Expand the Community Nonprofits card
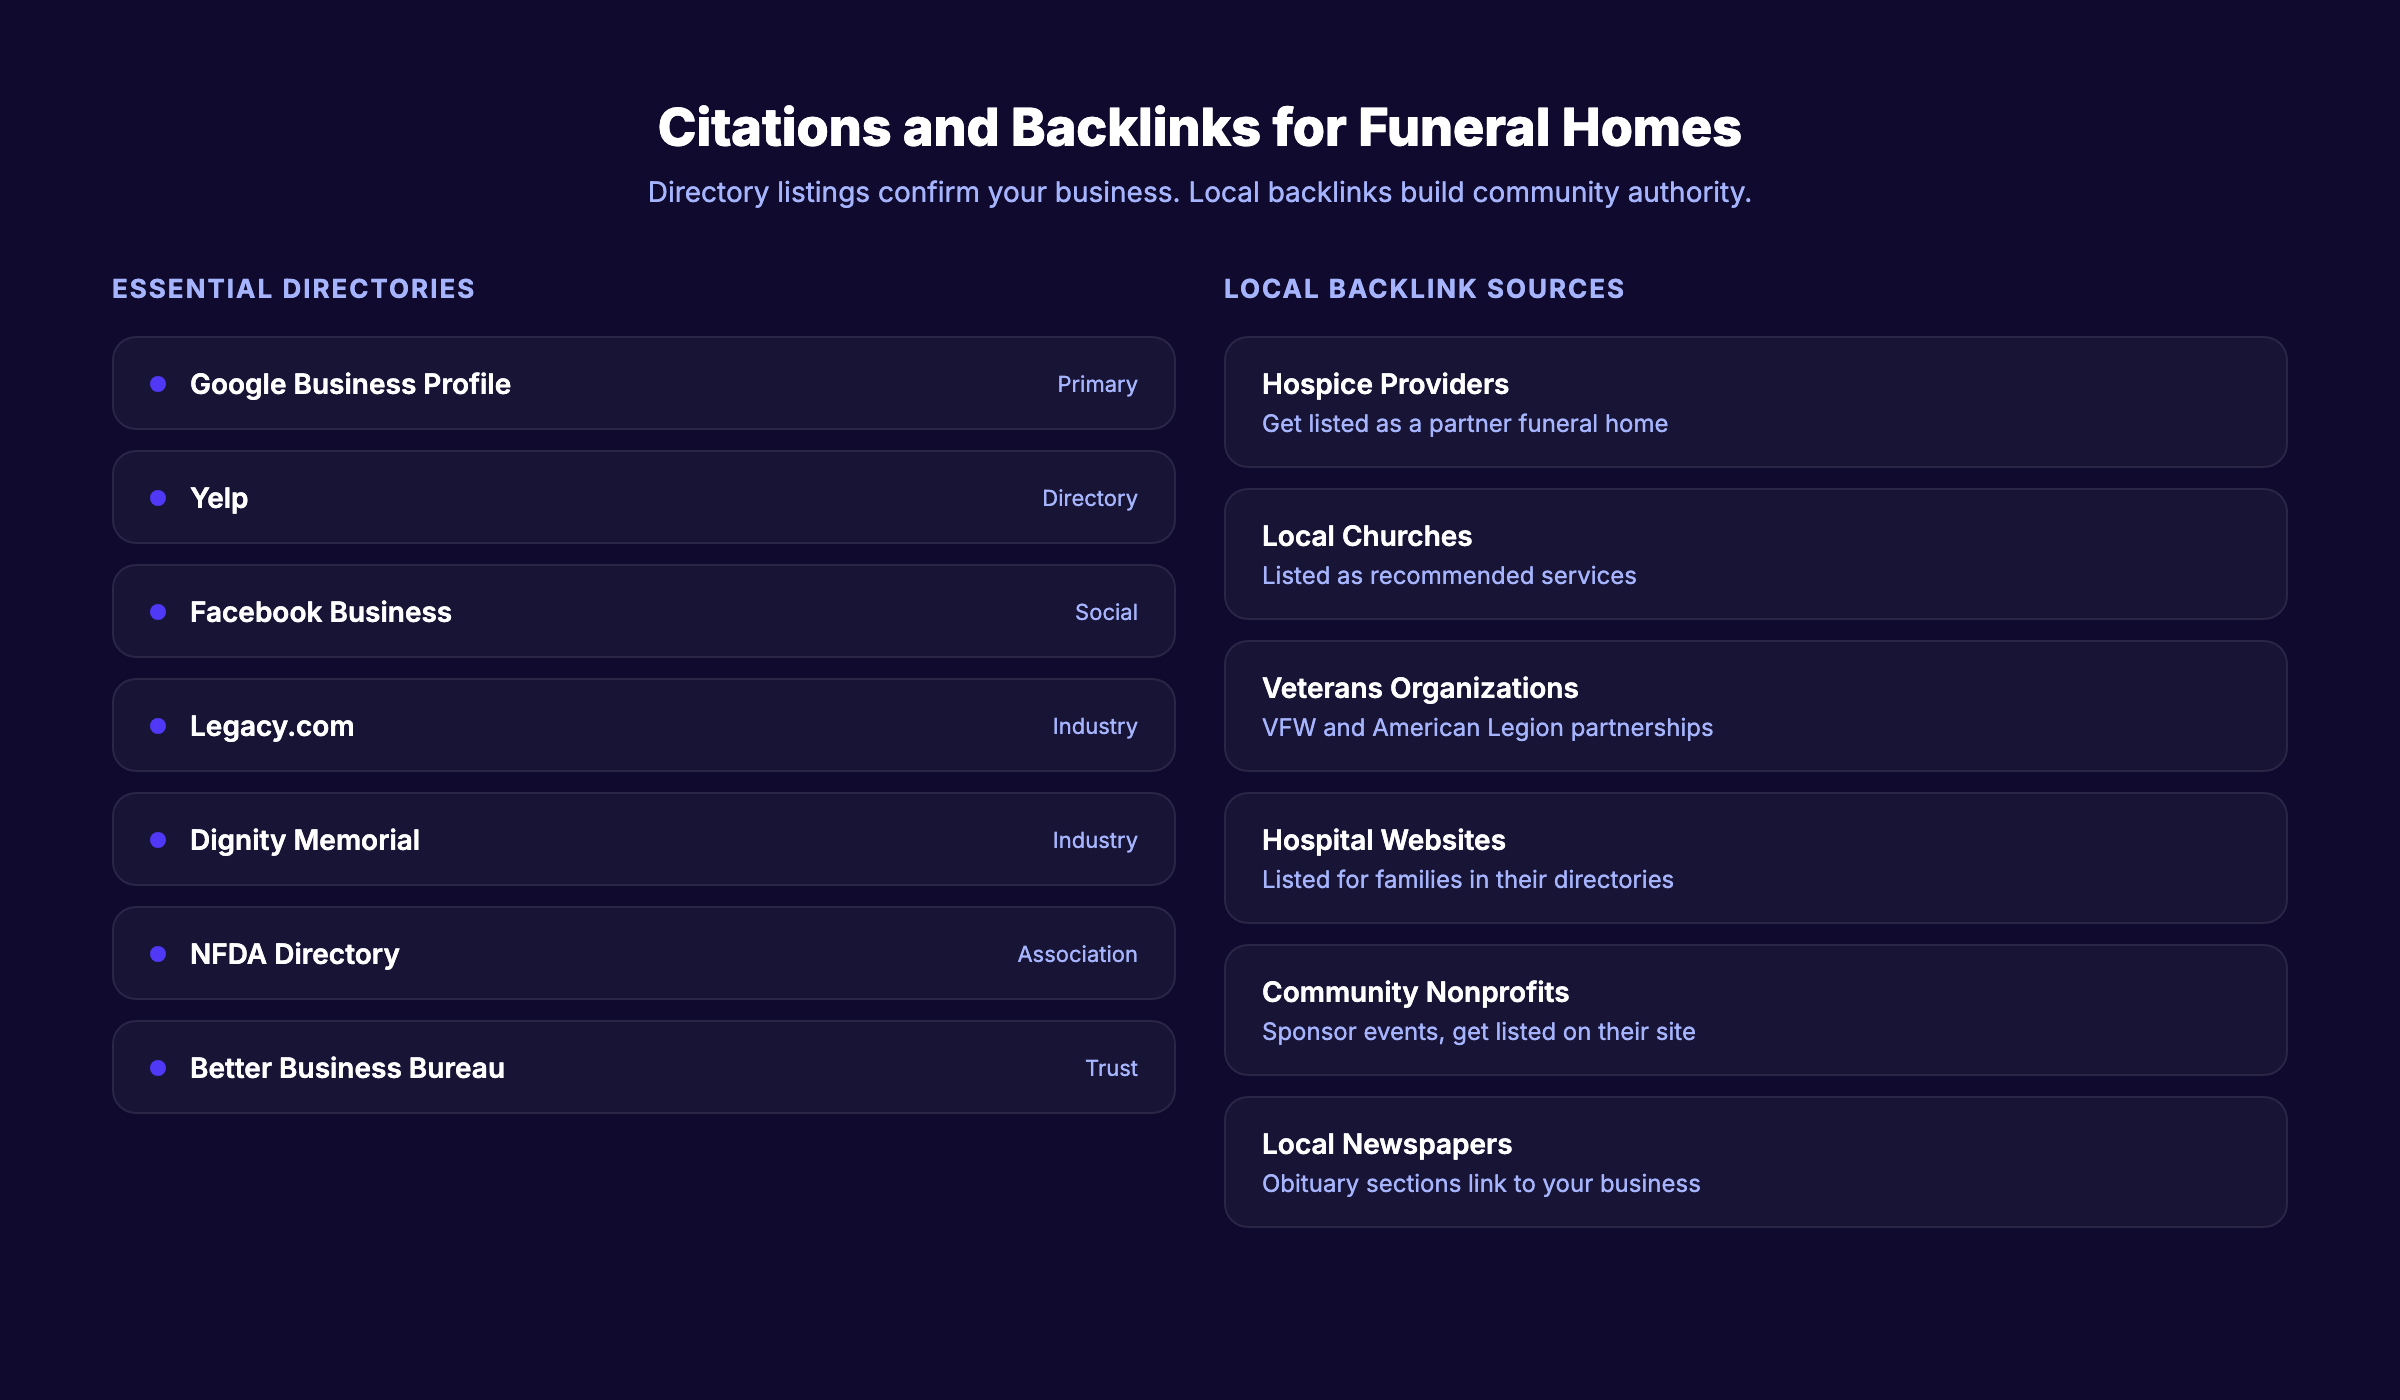Image resolution: width=2400 pixels, height=1400 pixels. (x=1755, y=1009)
